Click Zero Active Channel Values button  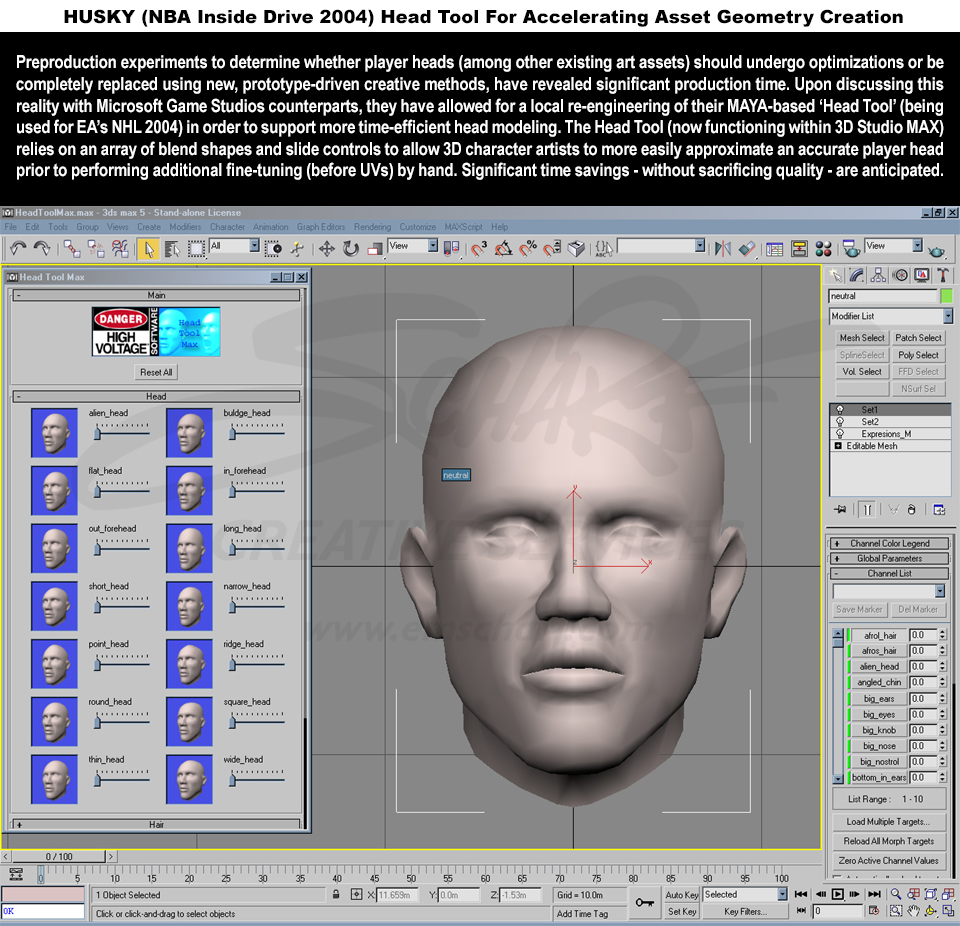(888, 860)
